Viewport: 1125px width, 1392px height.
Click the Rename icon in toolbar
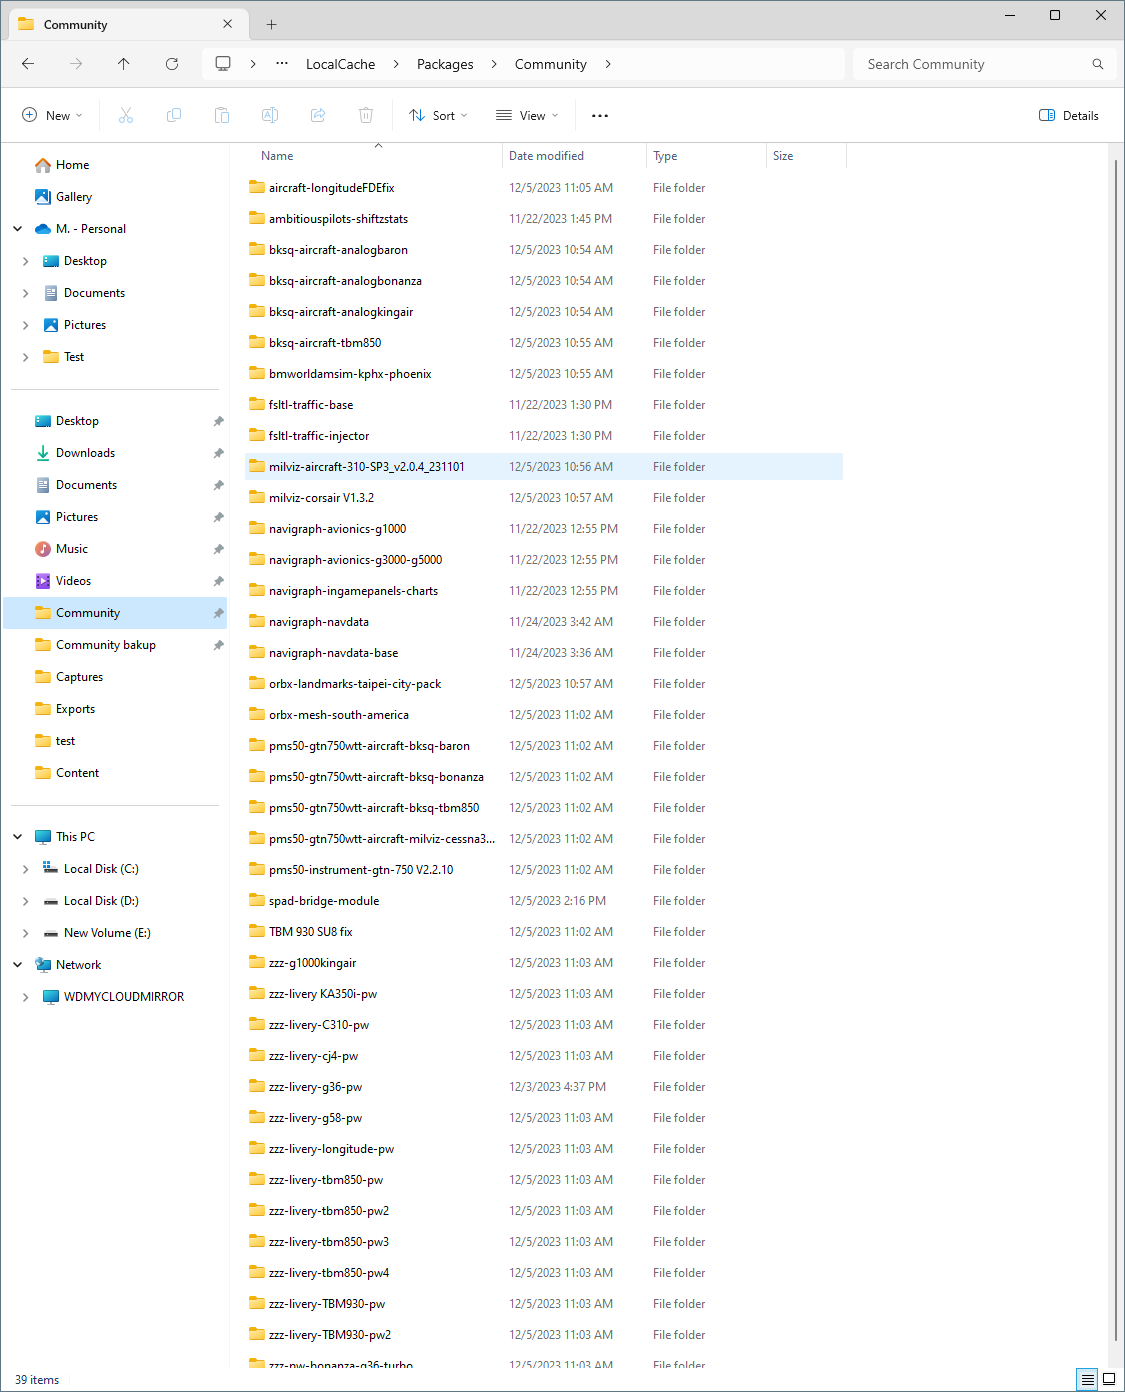click(x=270, y=116)
